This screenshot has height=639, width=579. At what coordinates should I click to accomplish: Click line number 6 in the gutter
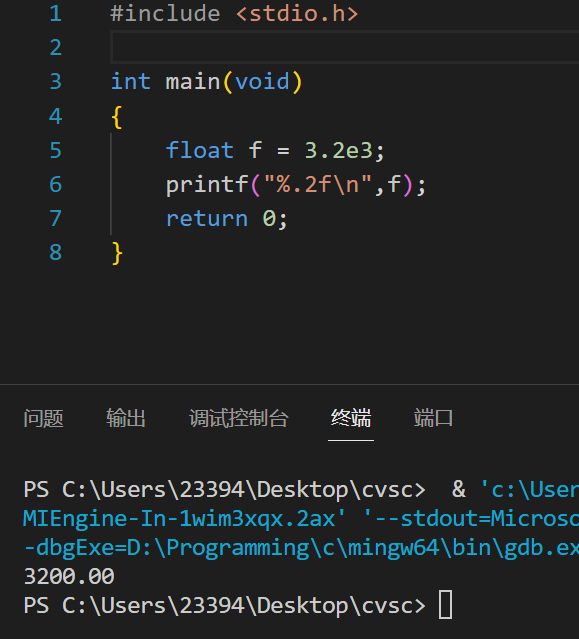55,185
